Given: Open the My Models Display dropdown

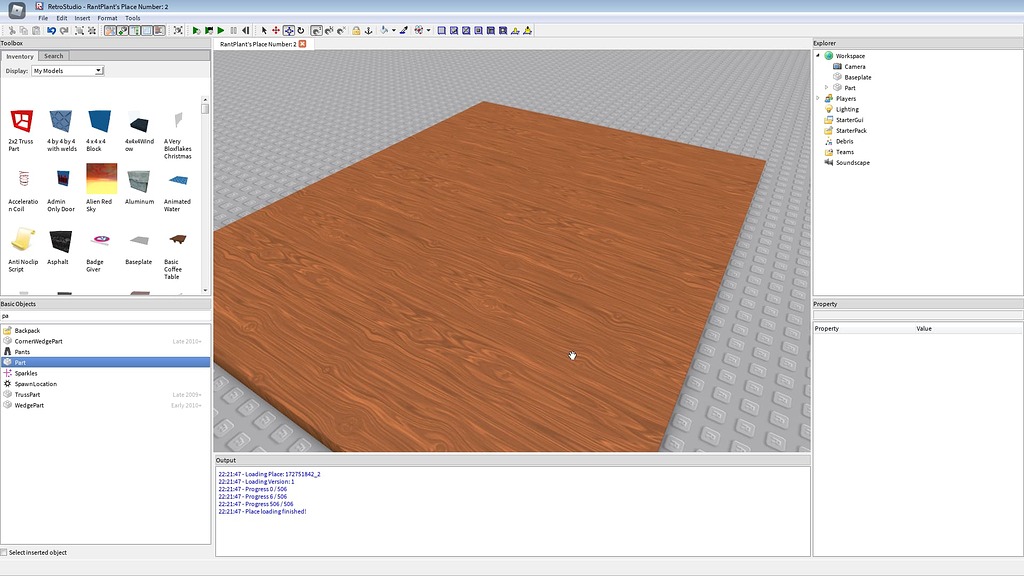Looking at the screenshot, I should coord(98,69).
